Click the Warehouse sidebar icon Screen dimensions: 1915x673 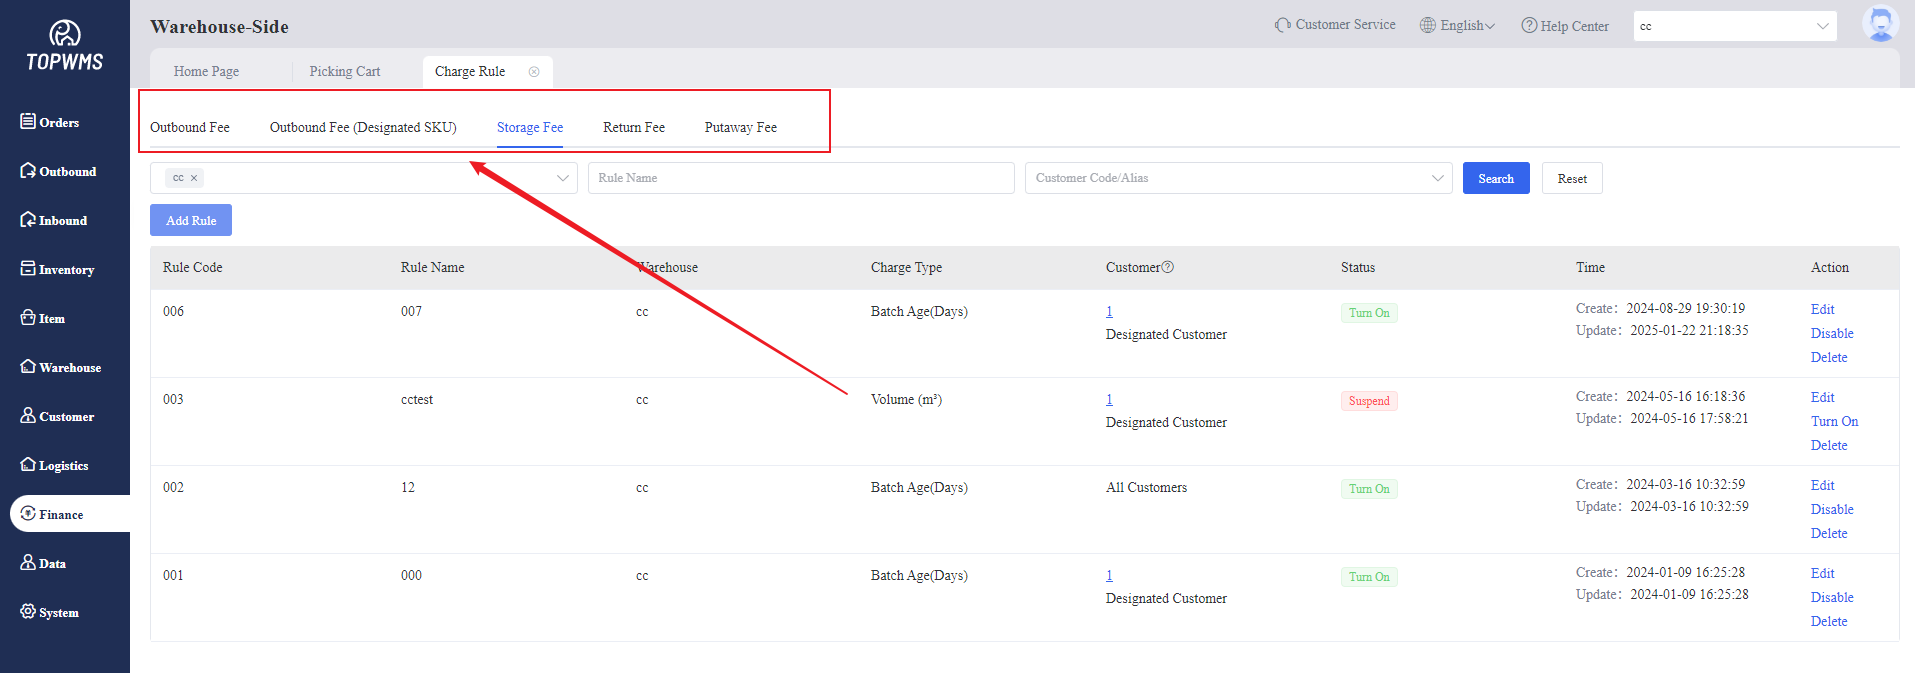[x=28, y=366]
